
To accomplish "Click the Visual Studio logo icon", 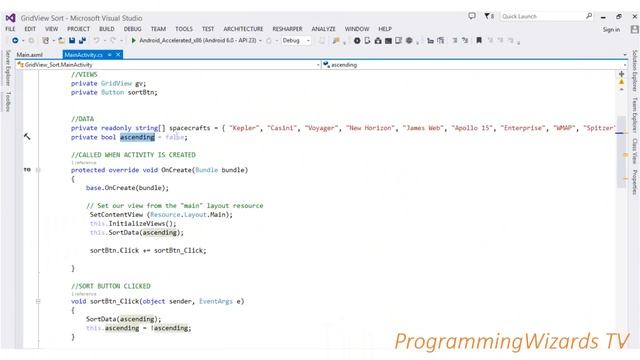I will click(10, 18).
